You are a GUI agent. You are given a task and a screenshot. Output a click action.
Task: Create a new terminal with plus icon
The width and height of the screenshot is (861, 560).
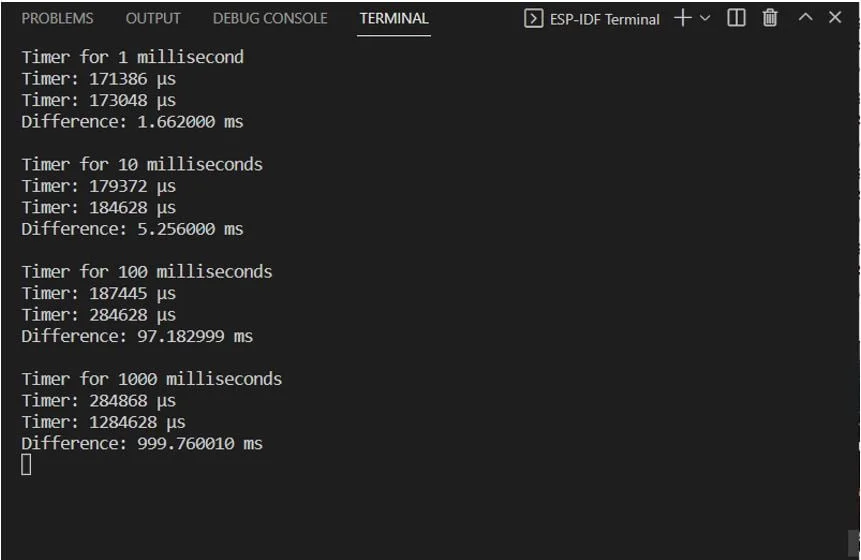click(683, 18)
